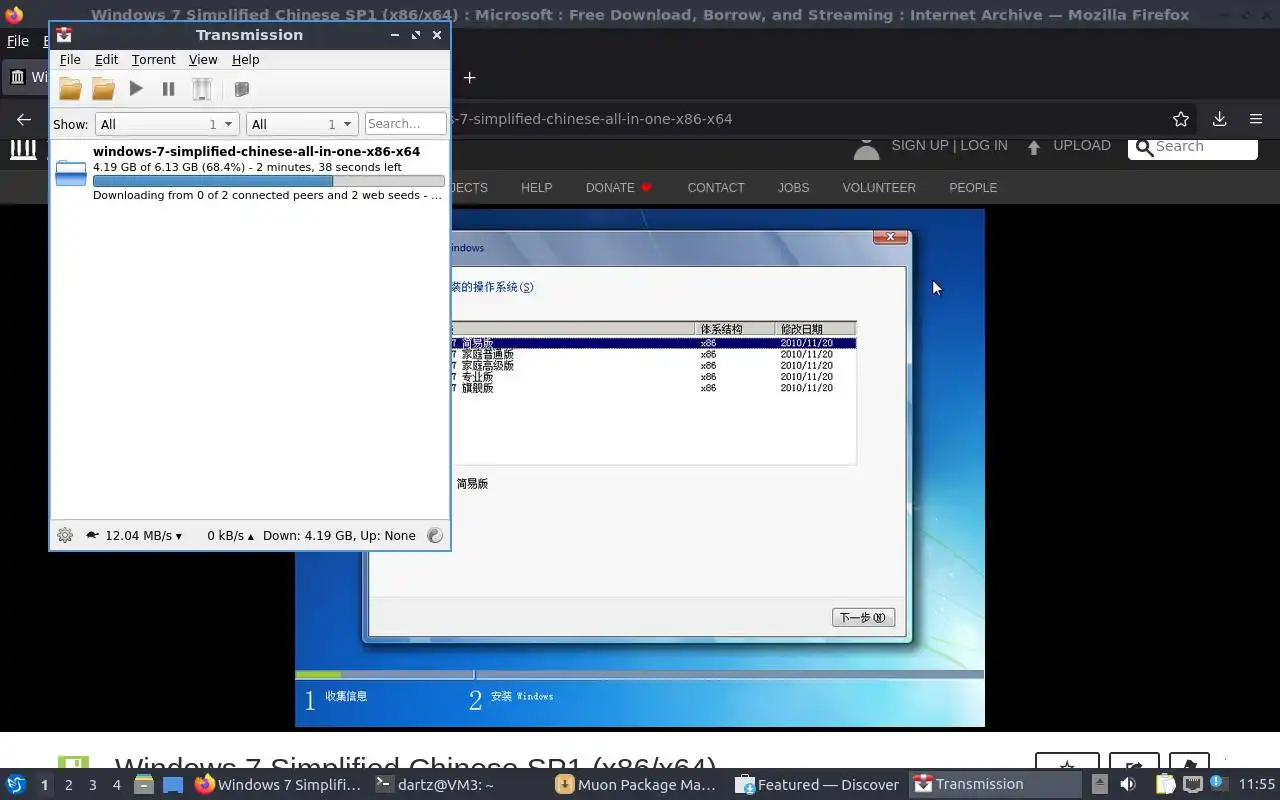Click the Internet Archive logo icon
This screenshot has height=800, width=1280.
point(23,149)
